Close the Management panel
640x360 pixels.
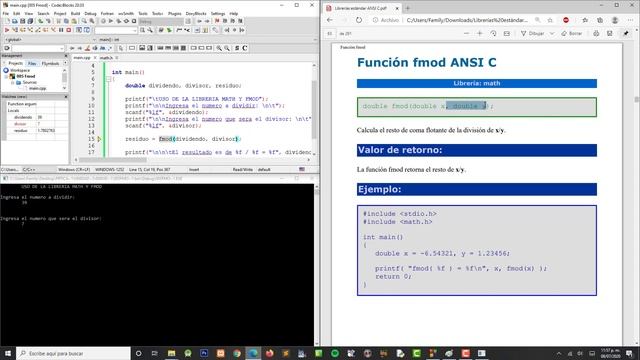[66, 56]
